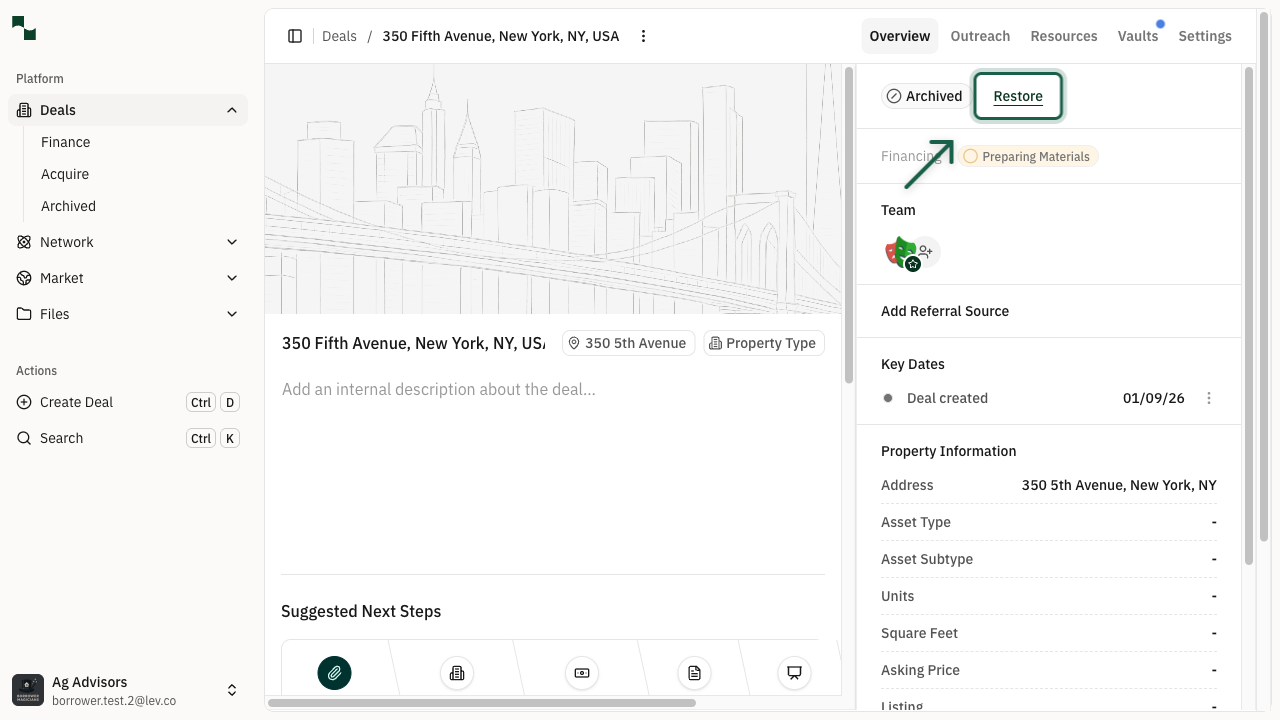Screen dimensions: 1280x720
Task: Click the Restore link
Action: tap(1017, 96)
